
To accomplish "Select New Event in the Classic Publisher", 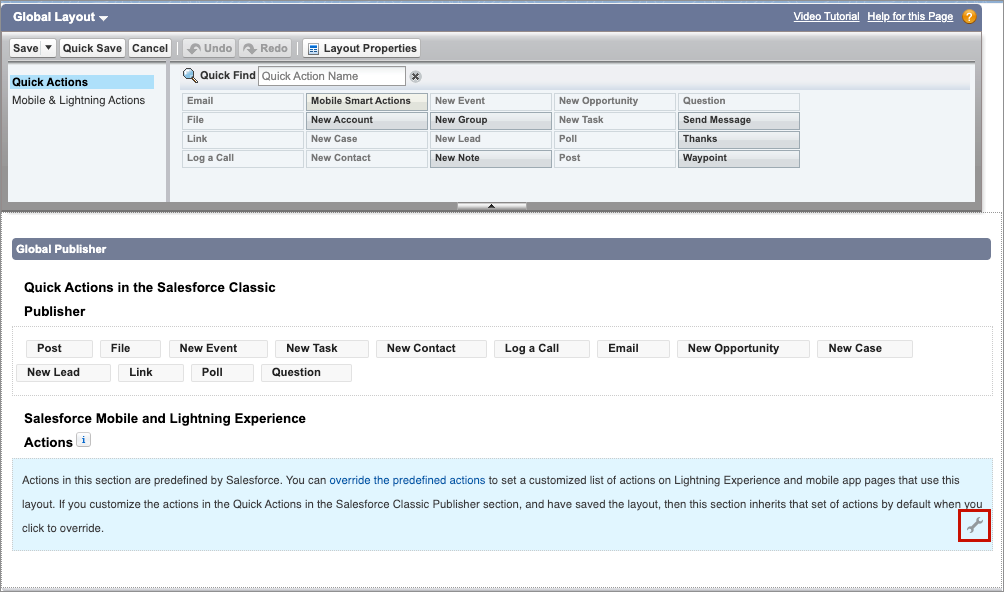I will pyautogui.click(x=218, y=349).
